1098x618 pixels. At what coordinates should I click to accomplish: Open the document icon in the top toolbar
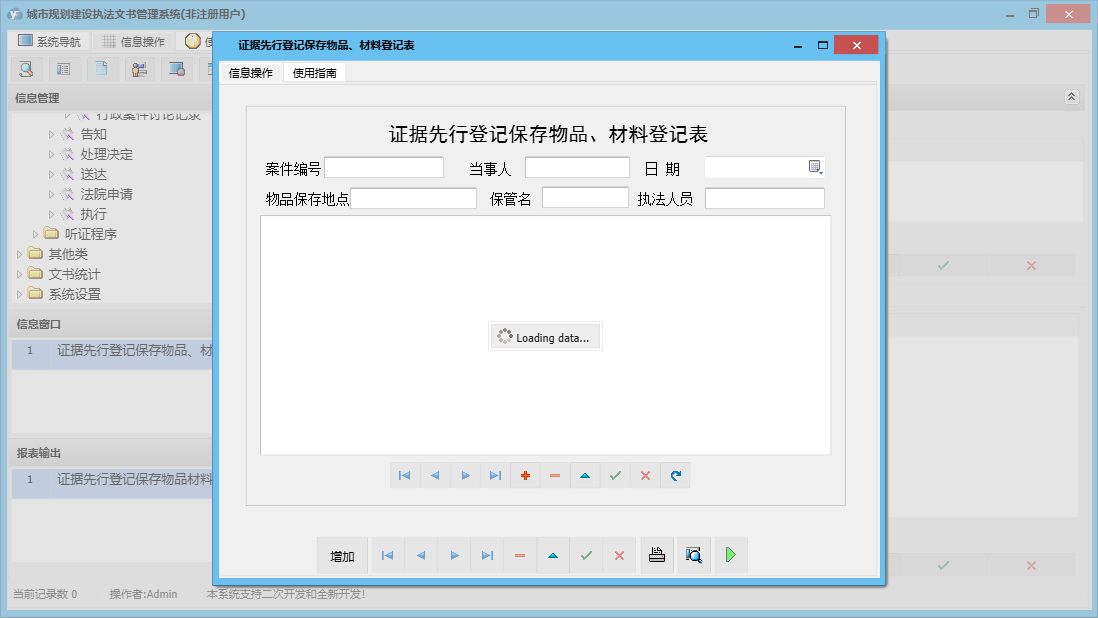100,69
